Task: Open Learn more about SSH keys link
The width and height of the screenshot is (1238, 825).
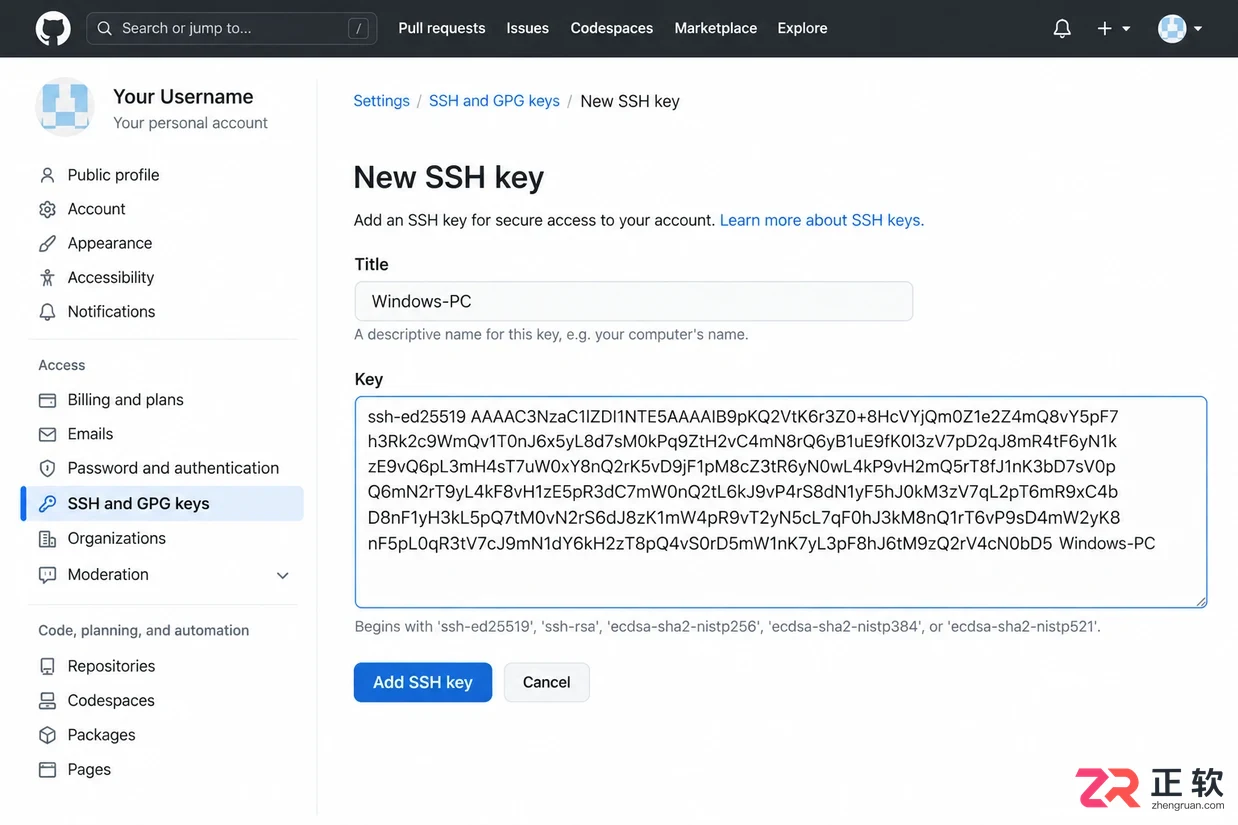Action: tap(822, 220)
